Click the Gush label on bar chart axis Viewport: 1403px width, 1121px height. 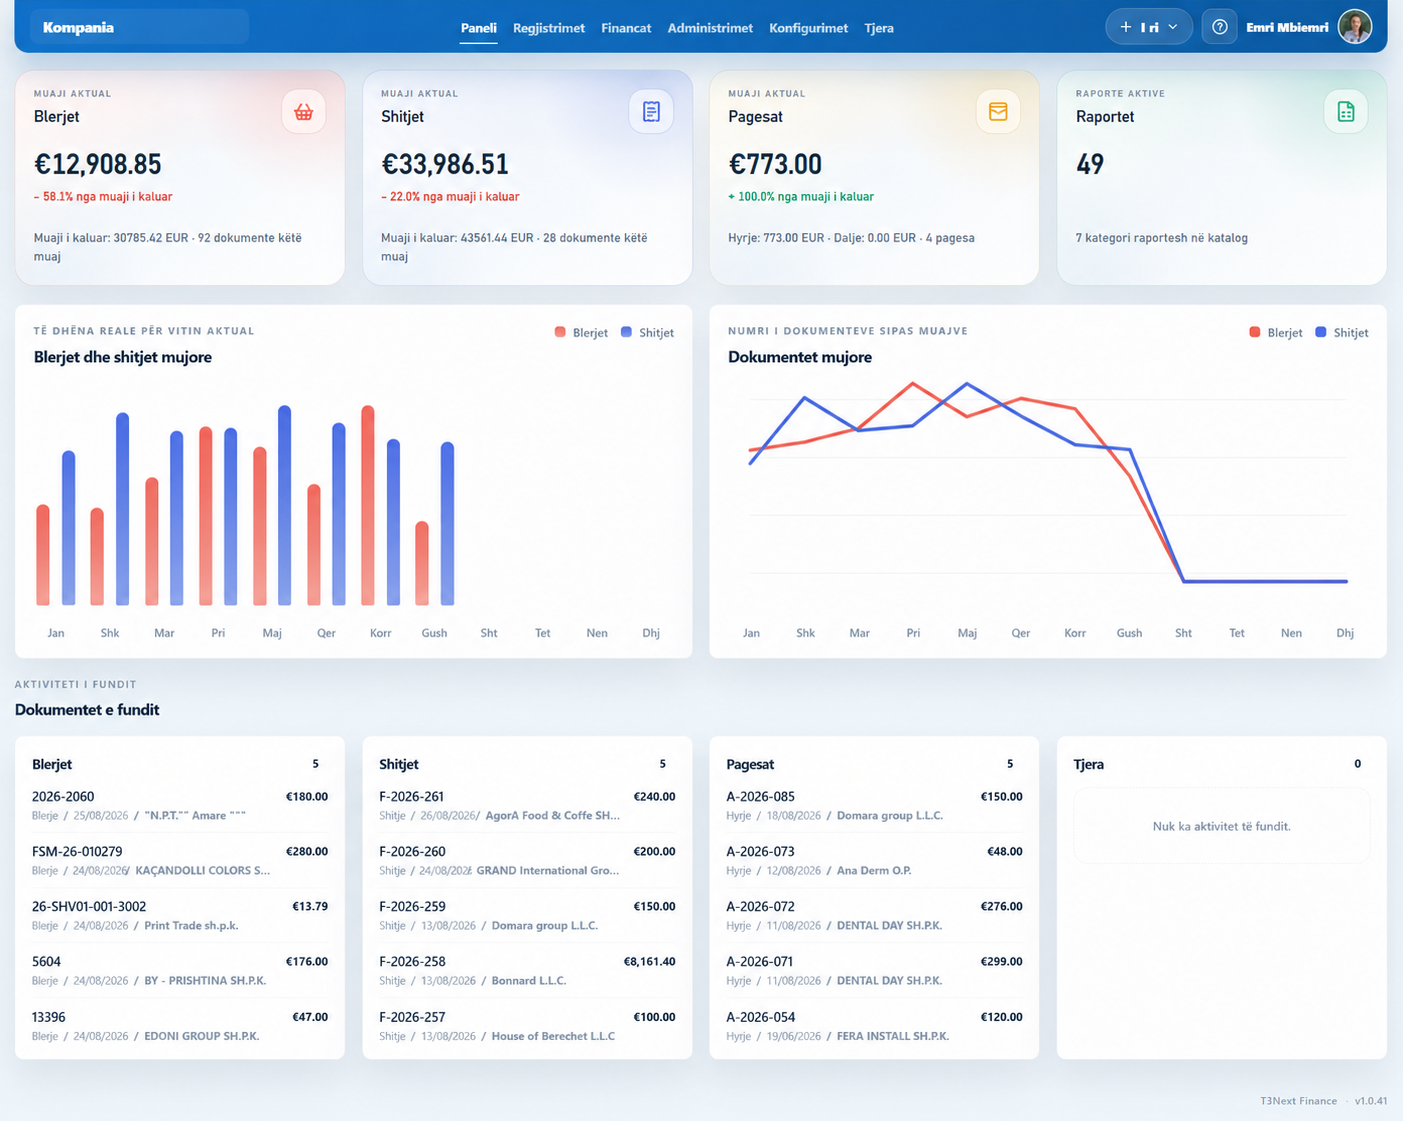coord(434,633)
